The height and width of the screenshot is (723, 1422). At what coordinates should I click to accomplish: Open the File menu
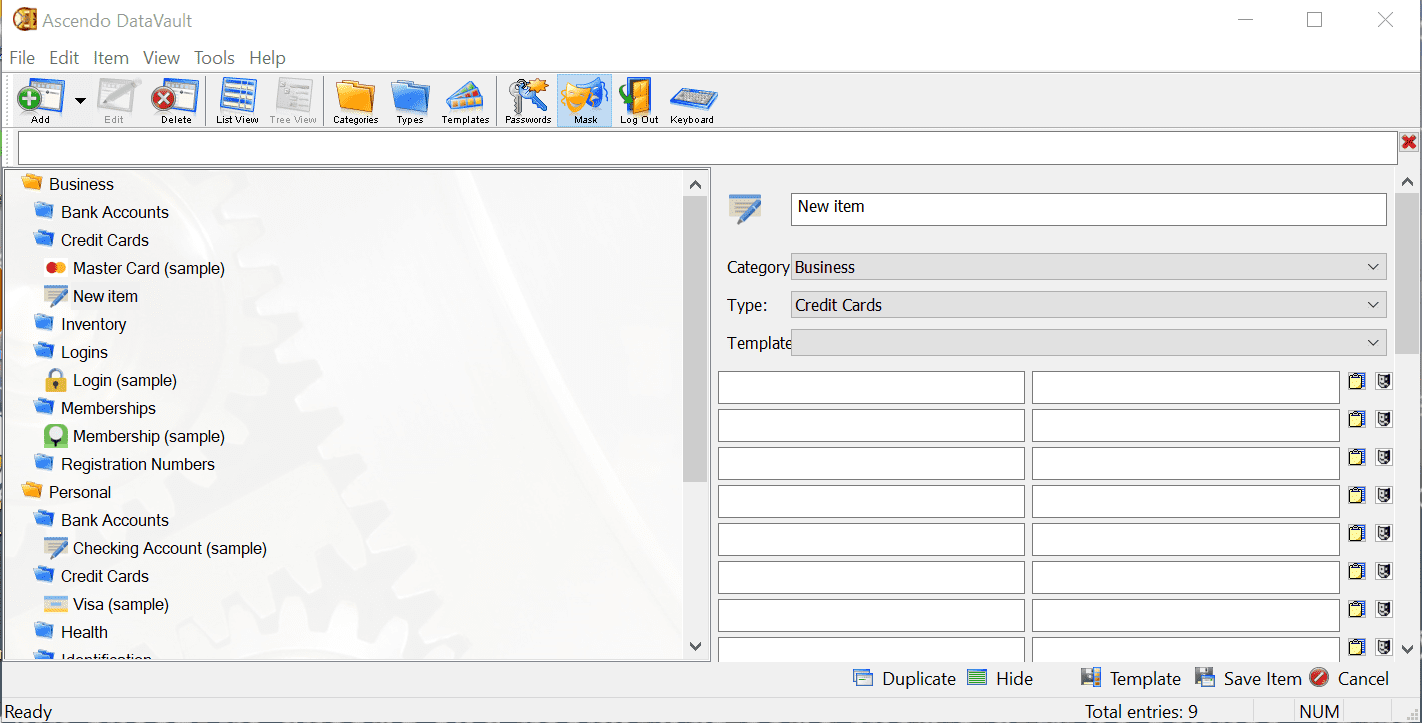click(22, 58)
